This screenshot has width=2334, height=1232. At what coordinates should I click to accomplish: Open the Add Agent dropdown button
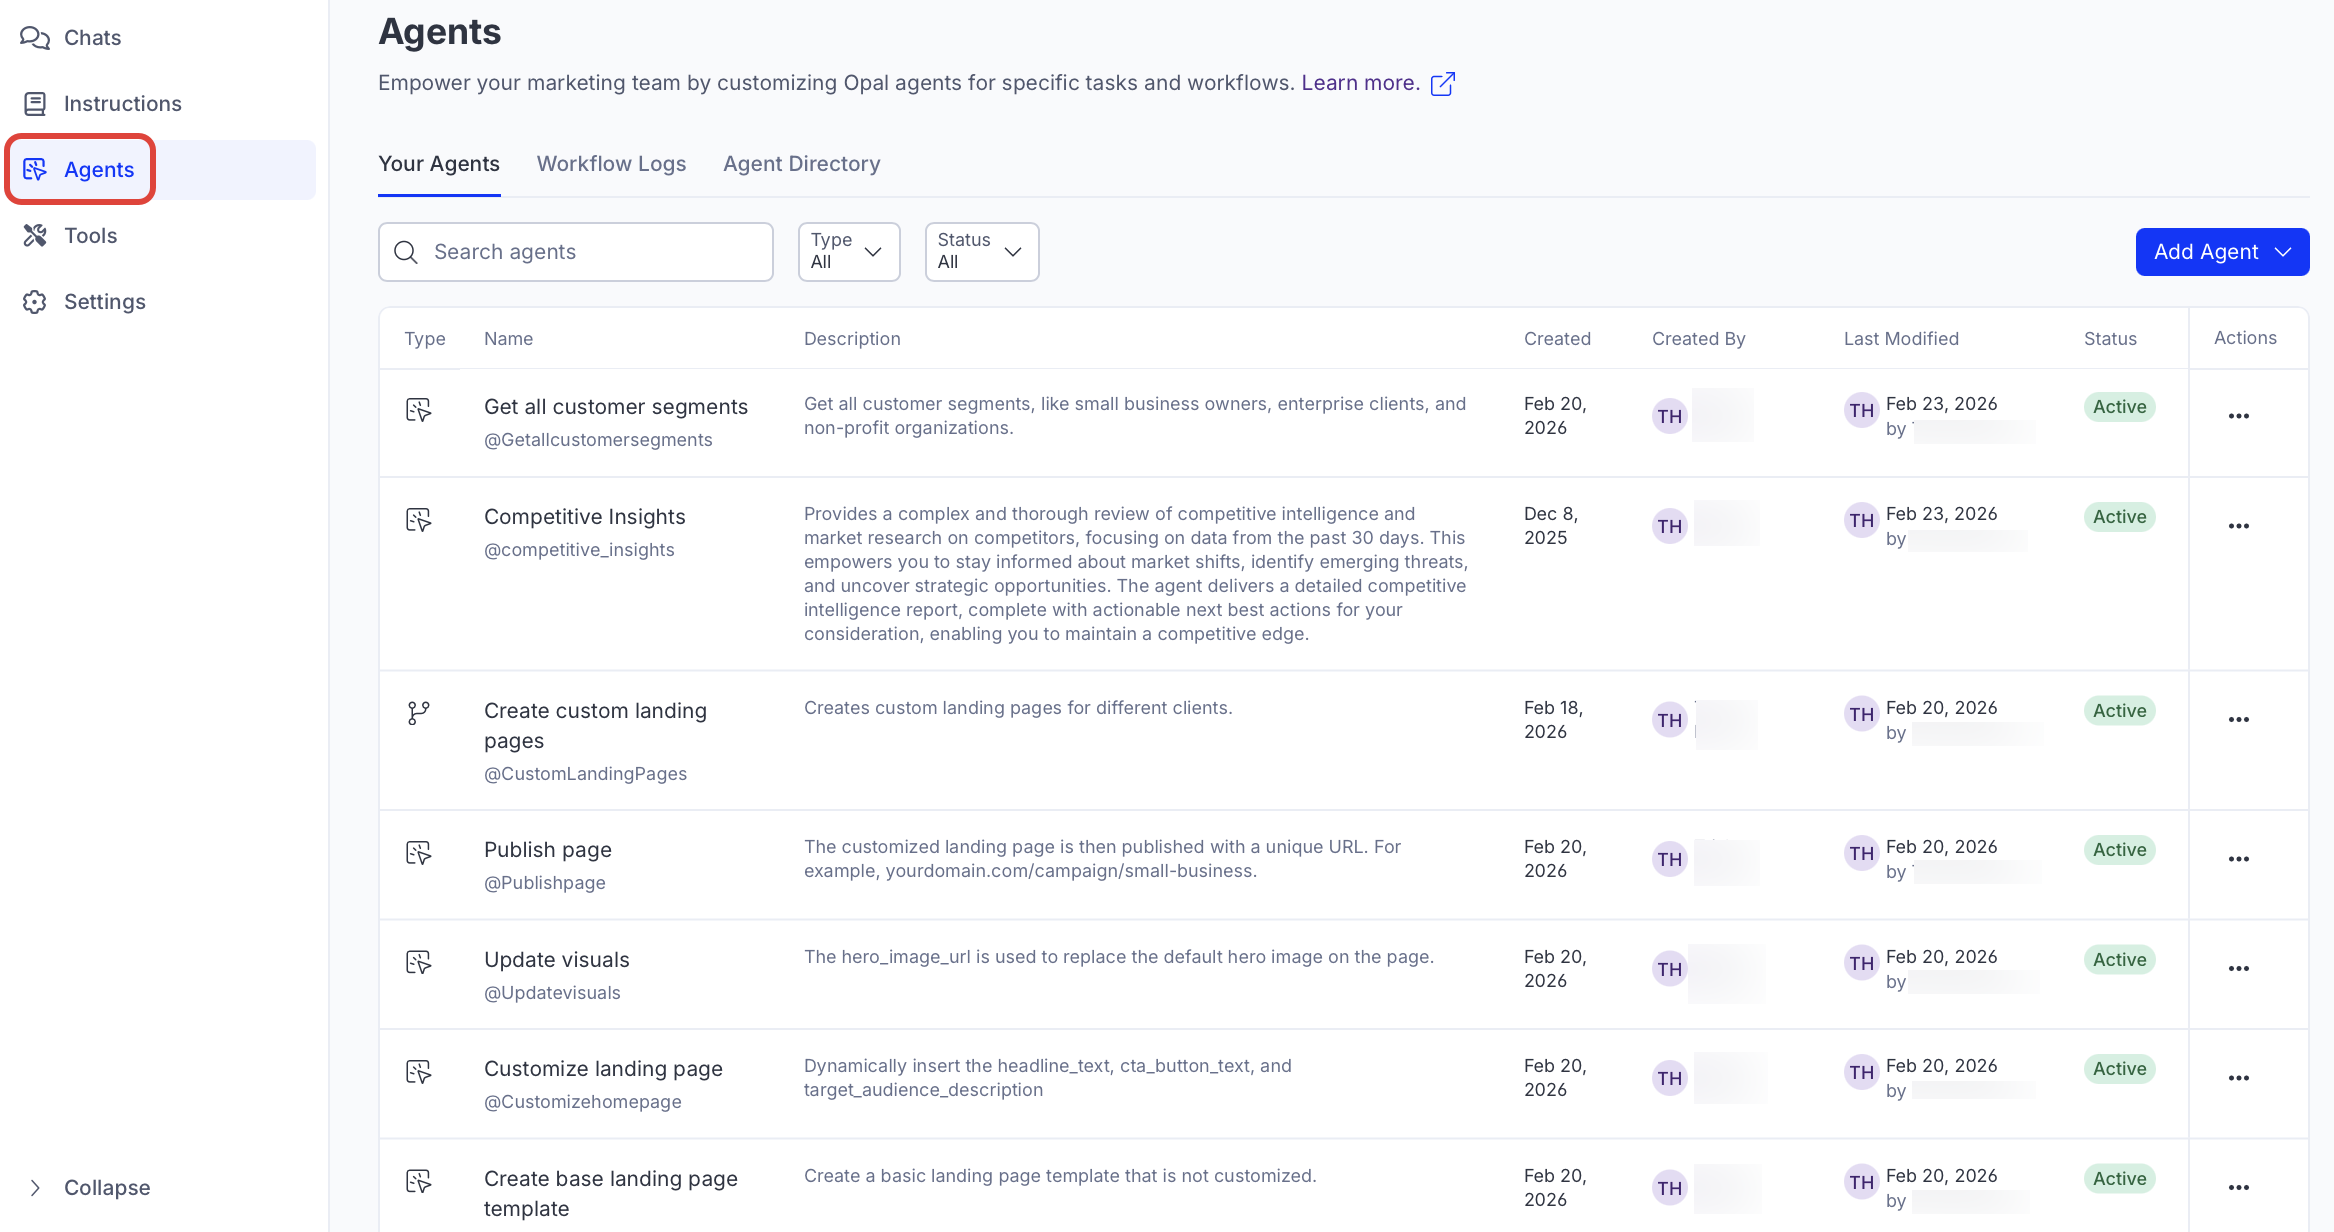pos(2221,252)
